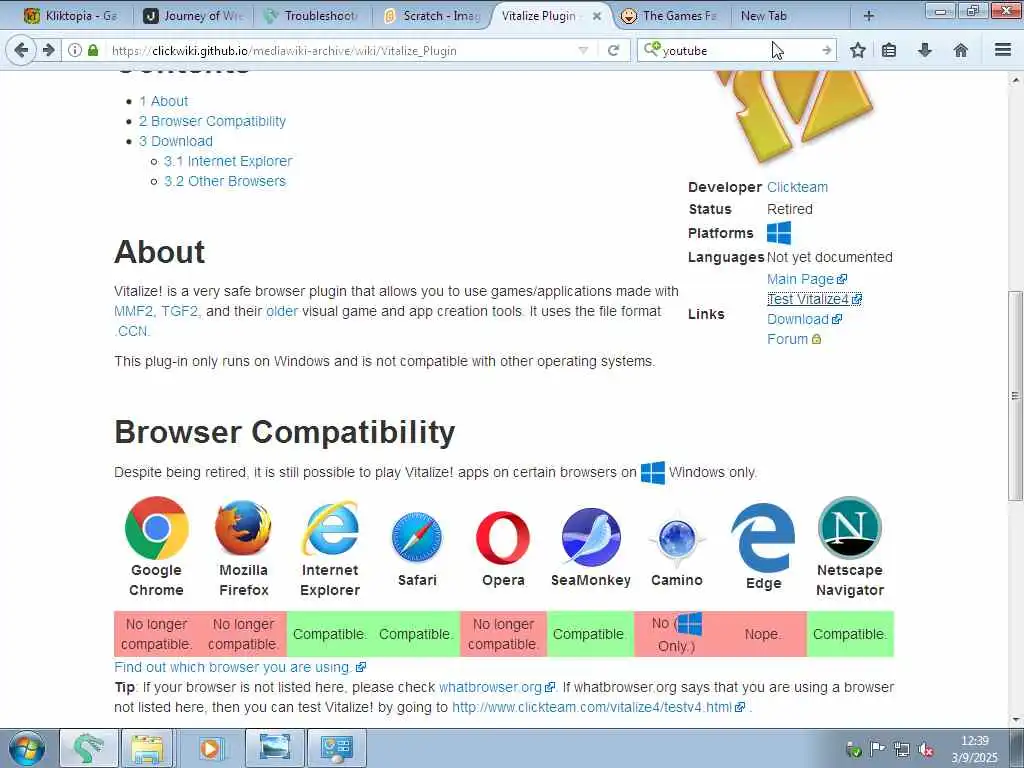Open the Windows Start orb
Viewport: 1024px width, 768px height.
[x=26, y=748]
